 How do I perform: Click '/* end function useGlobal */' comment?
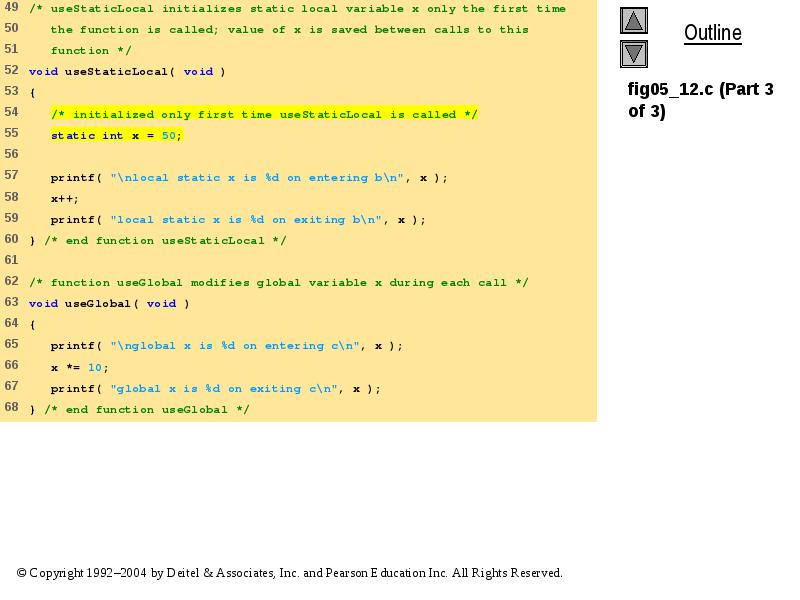coord(147,410)
